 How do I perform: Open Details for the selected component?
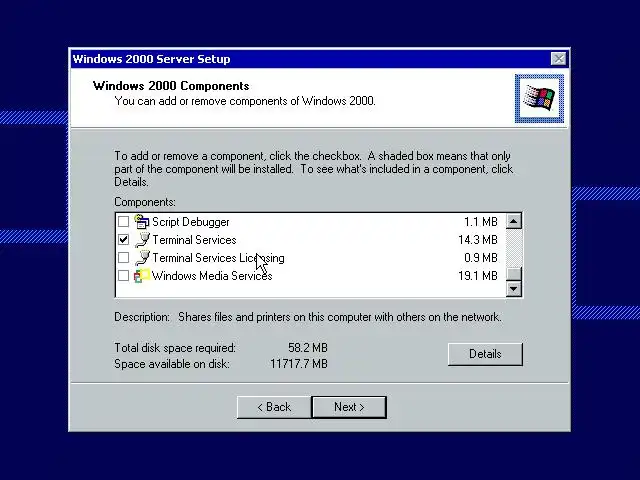(485, 354)
